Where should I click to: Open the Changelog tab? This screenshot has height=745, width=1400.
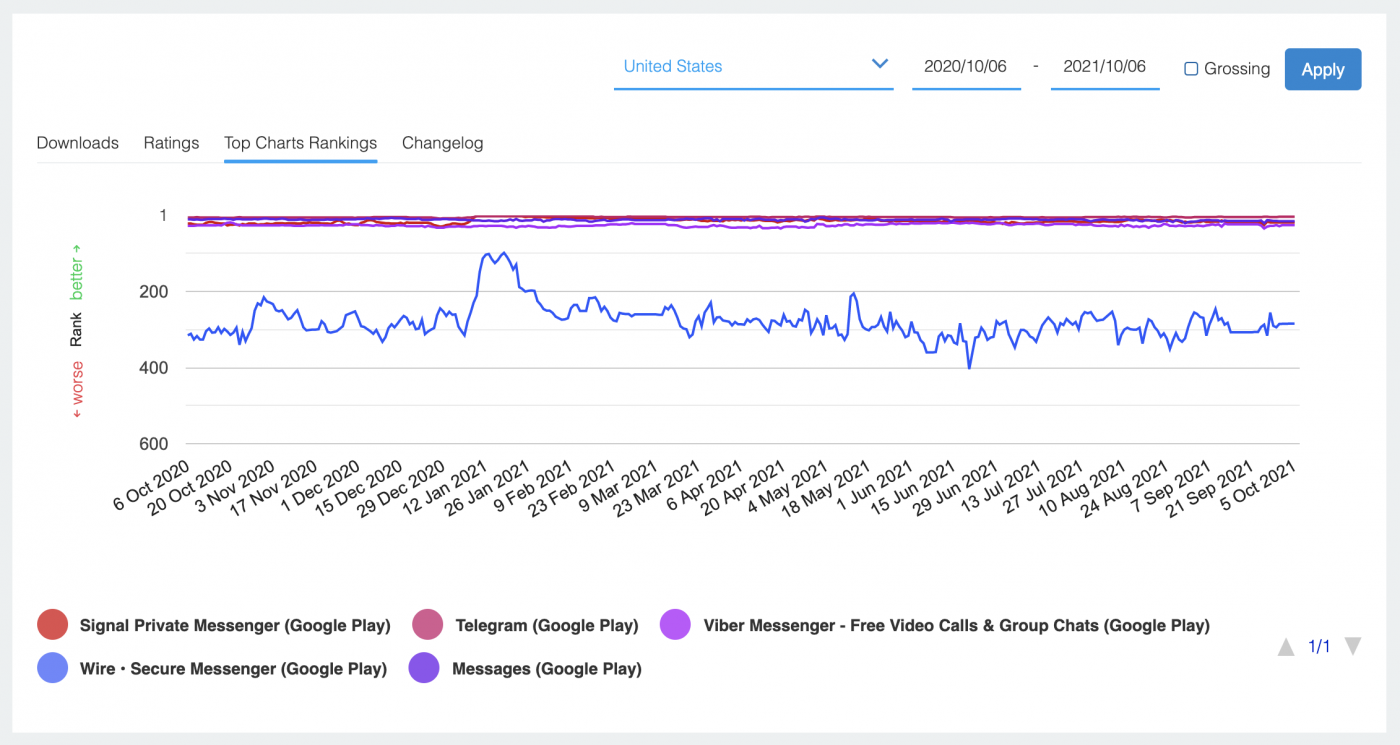pos(442,143)
